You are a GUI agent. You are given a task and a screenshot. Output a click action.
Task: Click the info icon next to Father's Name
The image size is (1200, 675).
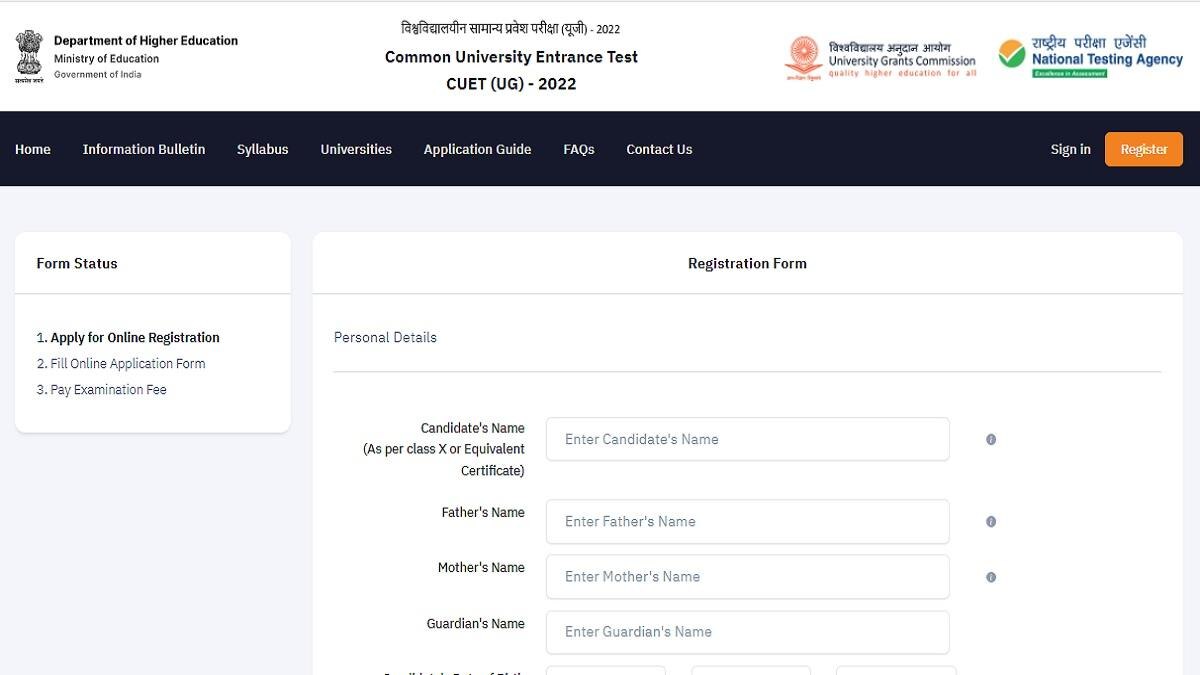pos(991,521)
